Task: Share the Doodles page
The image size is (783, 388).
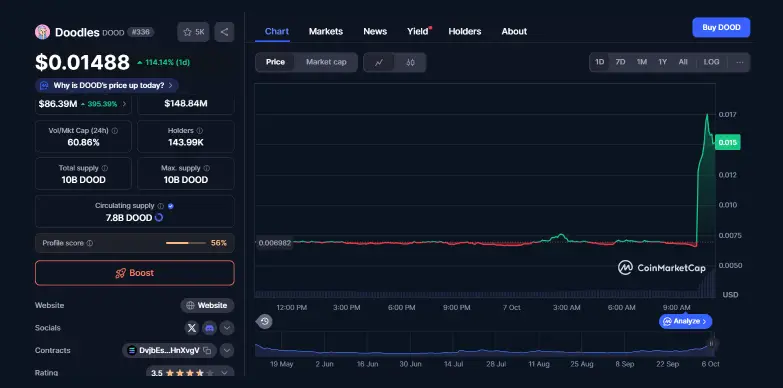Action: tap(224, 32)
